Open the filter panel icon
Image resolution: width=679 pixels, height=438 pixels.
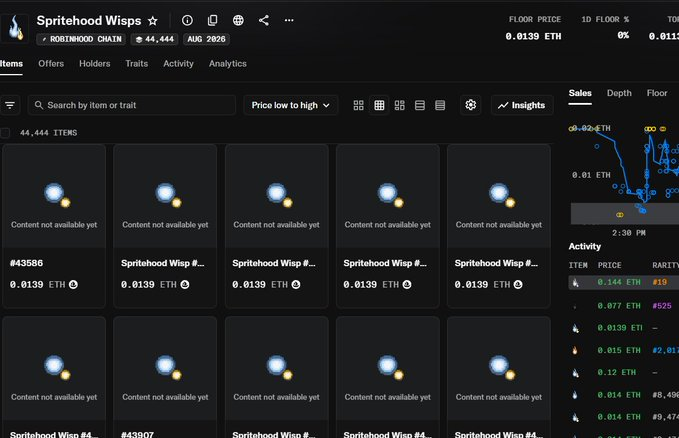pos(10,105)
